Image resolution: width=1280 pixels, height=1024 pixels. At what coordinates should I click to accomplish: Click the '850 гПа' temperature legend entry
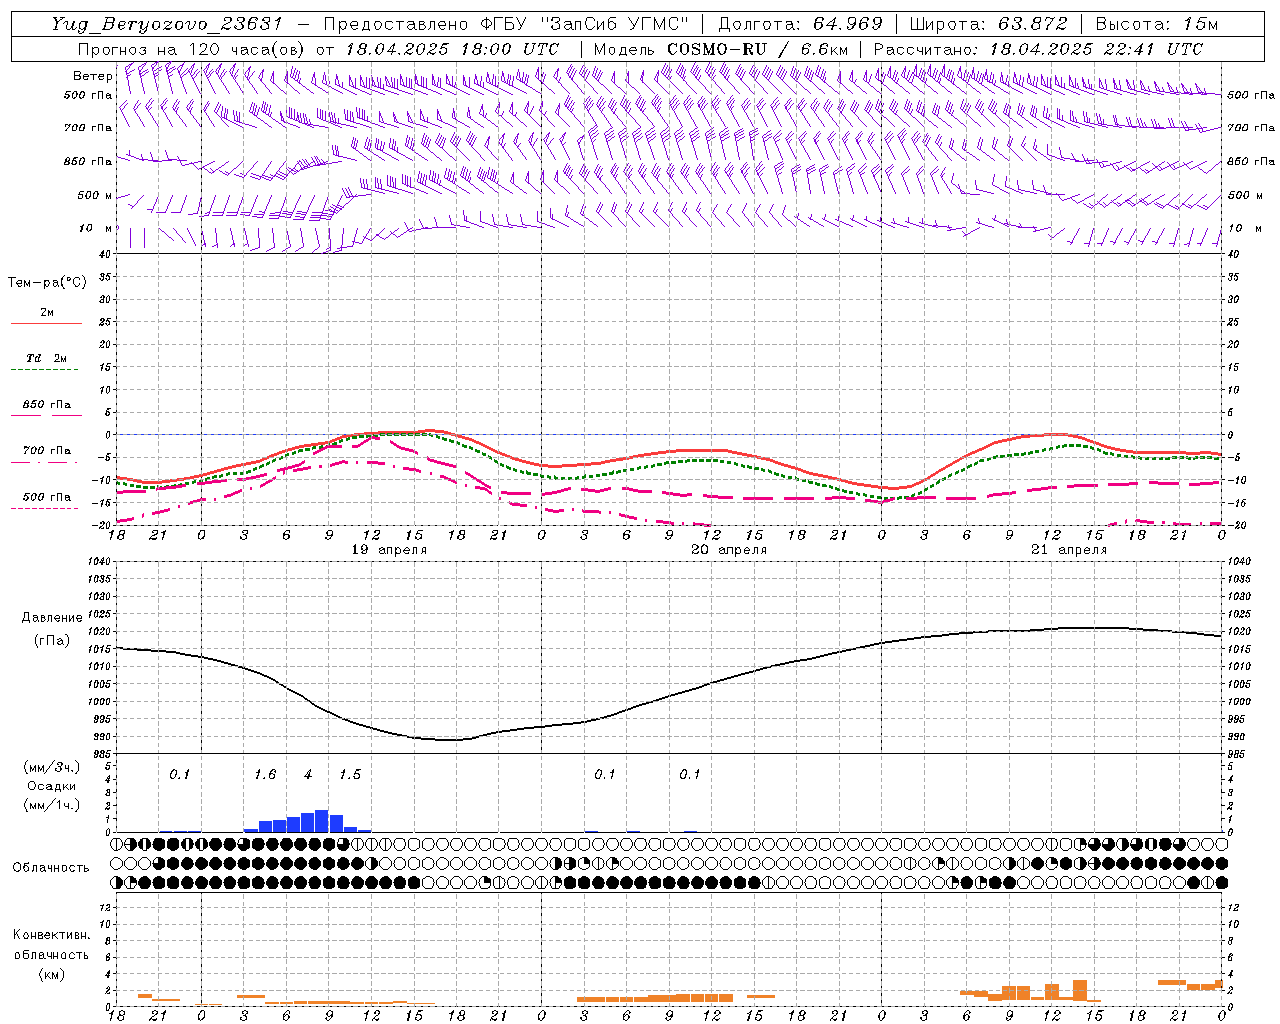click(46, 405)
